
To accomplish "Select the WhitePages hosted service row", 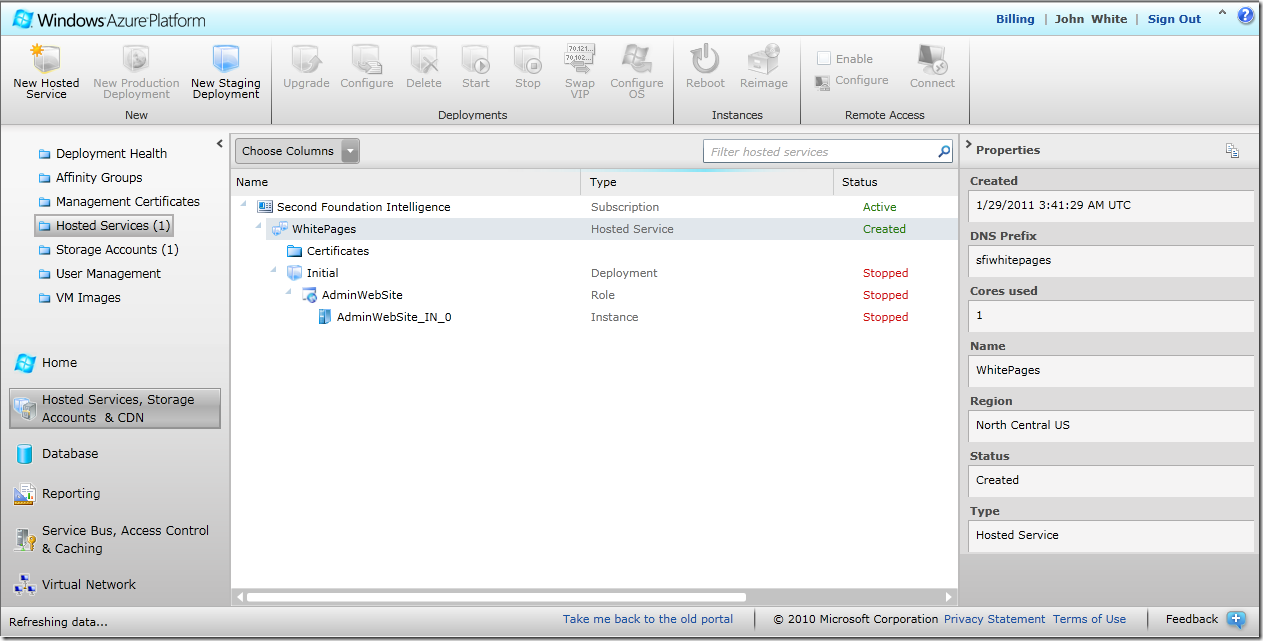I will click(x=594, y=229).
